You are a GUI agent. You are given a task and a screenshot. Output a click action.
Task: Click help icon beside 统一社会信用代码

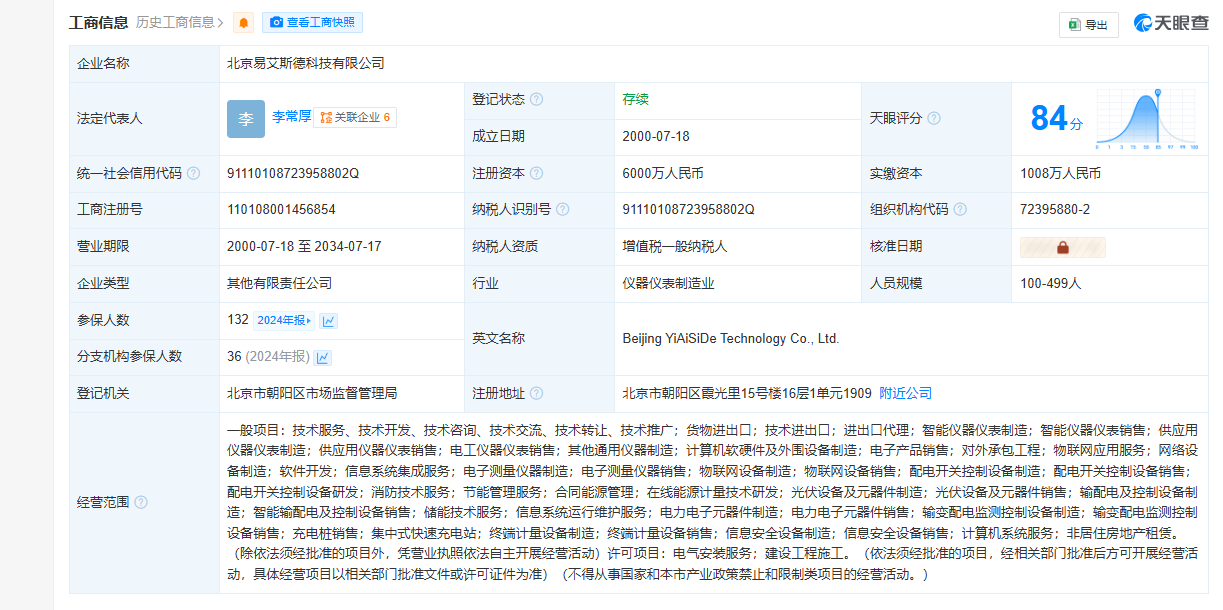point(193,173)
